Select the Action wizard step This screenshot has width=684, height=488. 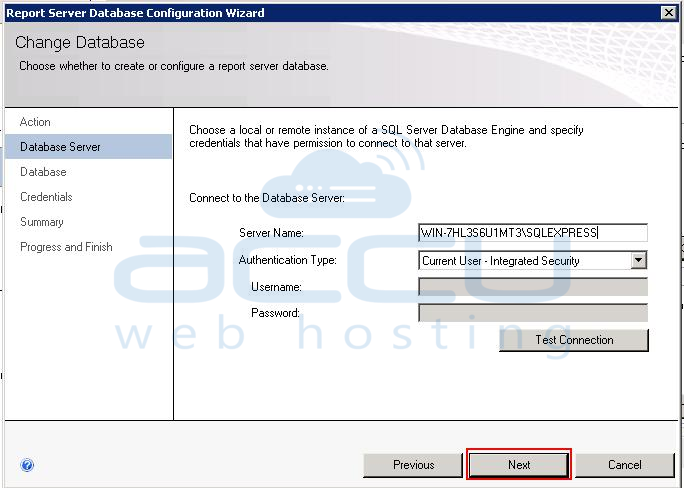point(35,122)
